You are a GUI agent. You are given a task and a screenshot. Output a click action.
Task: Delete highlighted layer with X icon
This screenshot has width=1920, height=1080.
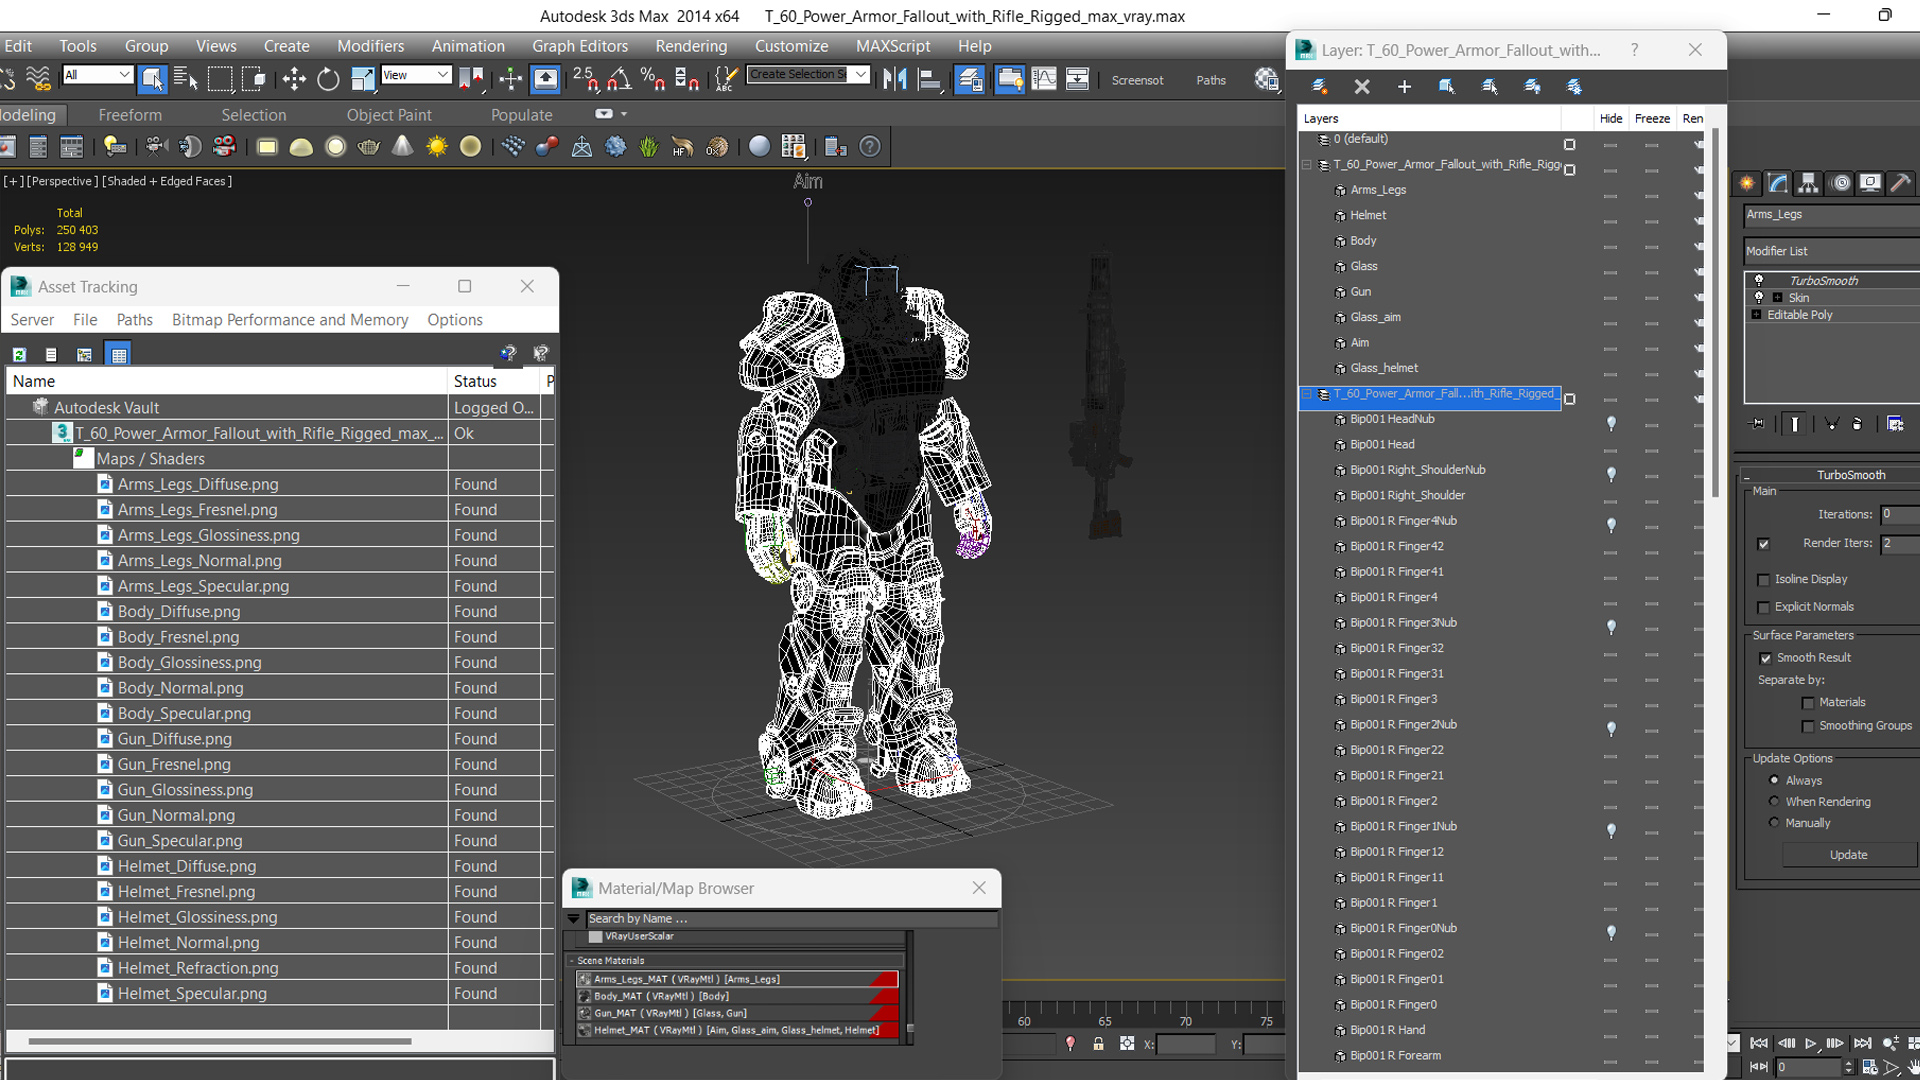pyautogui.click(x=1362, y=87)
